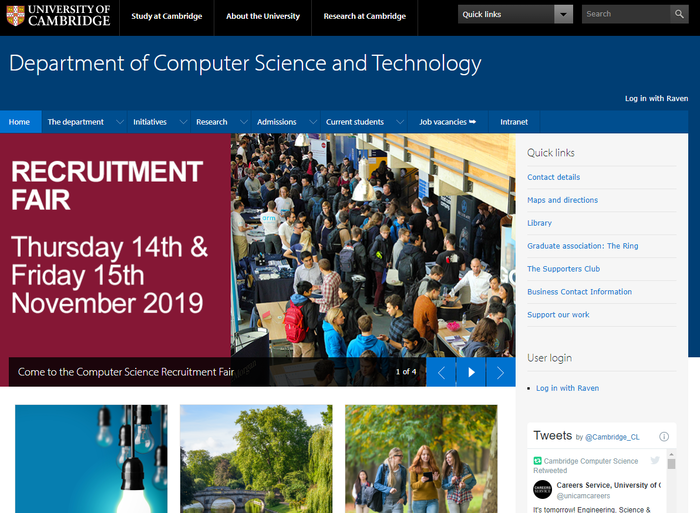The width and height of the screenshot is (700, 513).
Task: Open the Initiatives nav item
Action: click(x=150, y=122)
